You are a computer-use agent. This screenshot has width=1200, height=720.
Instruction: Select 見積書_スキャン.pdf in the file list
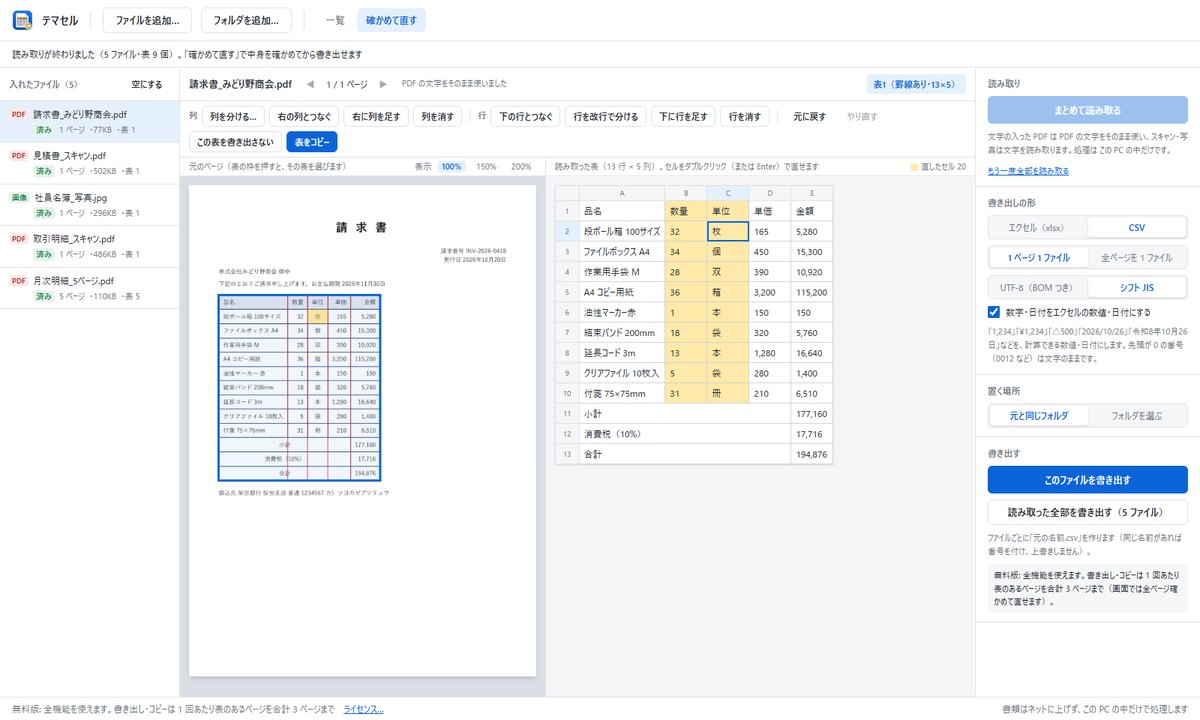click(x=90, y=163)
